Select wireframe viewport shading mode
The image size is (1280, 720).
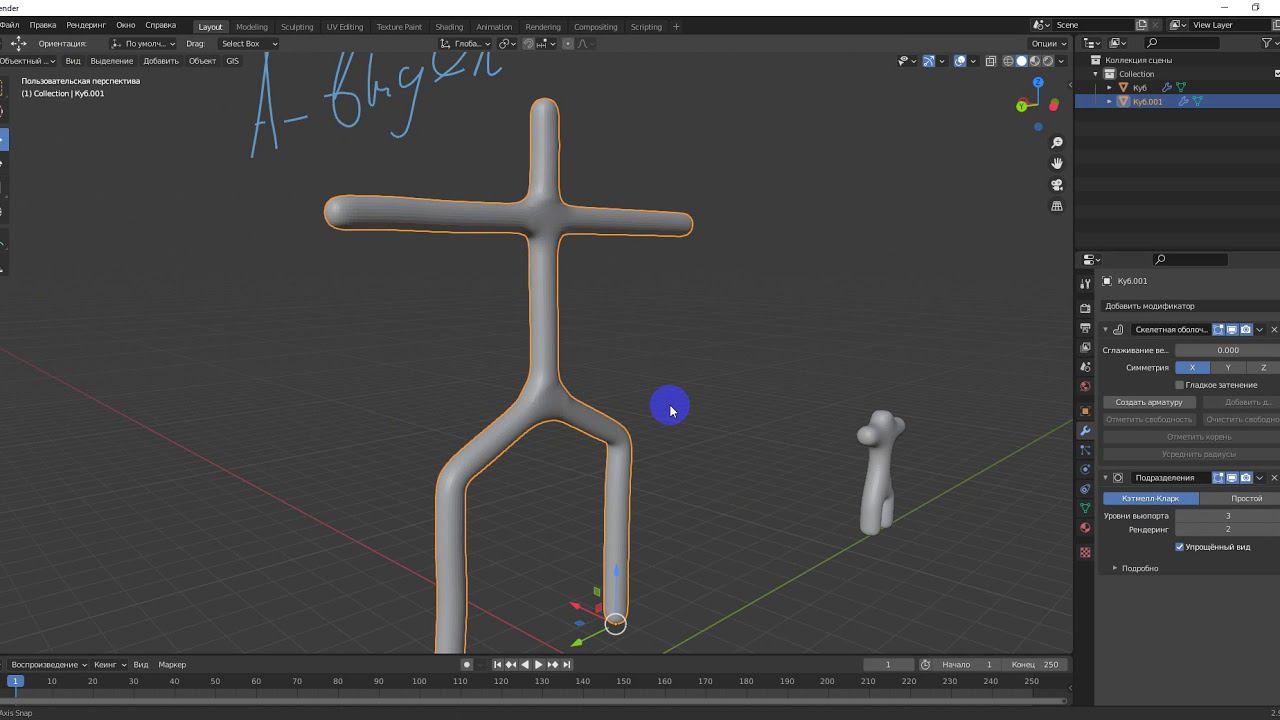pos(1008,61)
